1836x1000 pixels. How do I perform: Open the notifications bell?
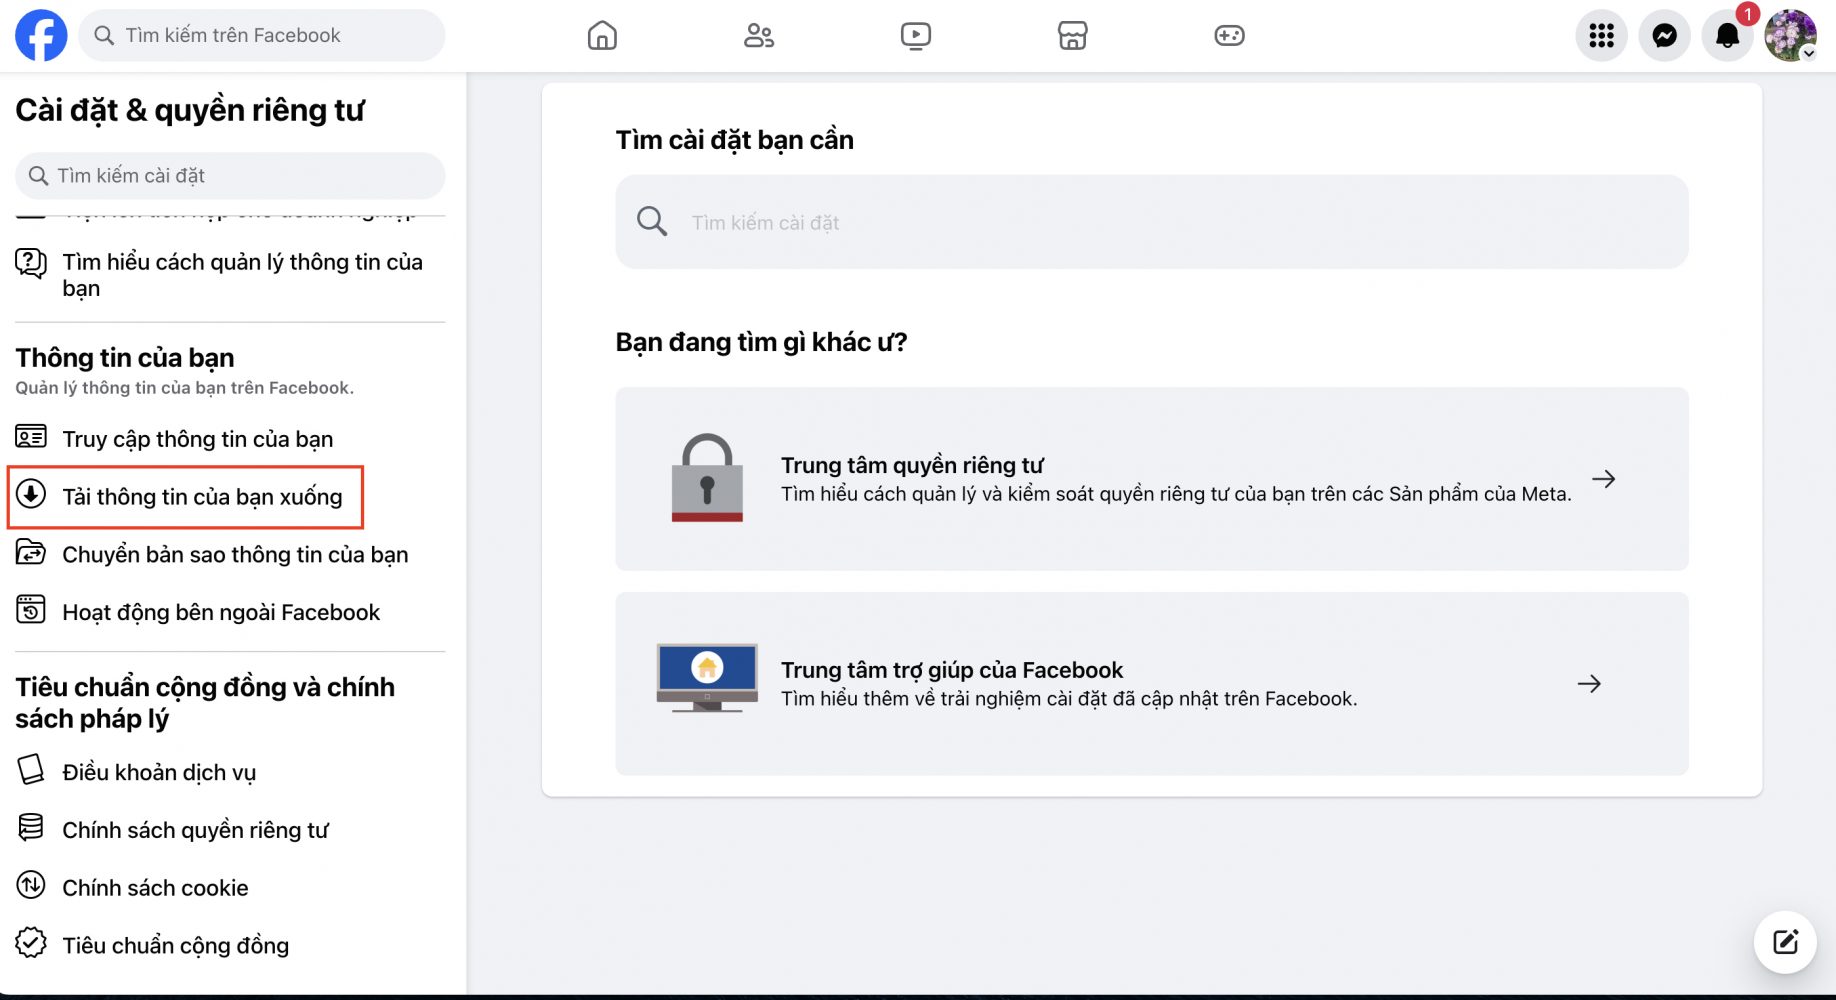point(1727,36)
